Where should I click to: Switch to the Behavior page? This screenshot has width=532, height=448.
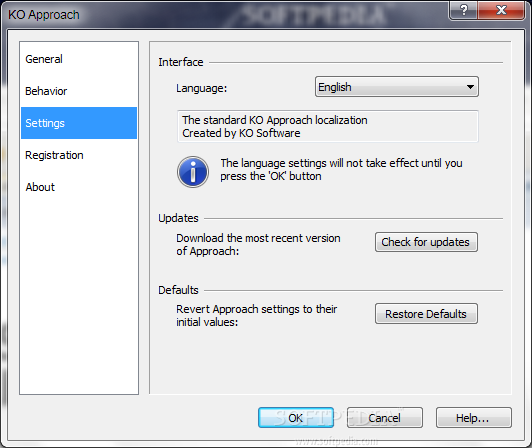(x=79, y=91)
